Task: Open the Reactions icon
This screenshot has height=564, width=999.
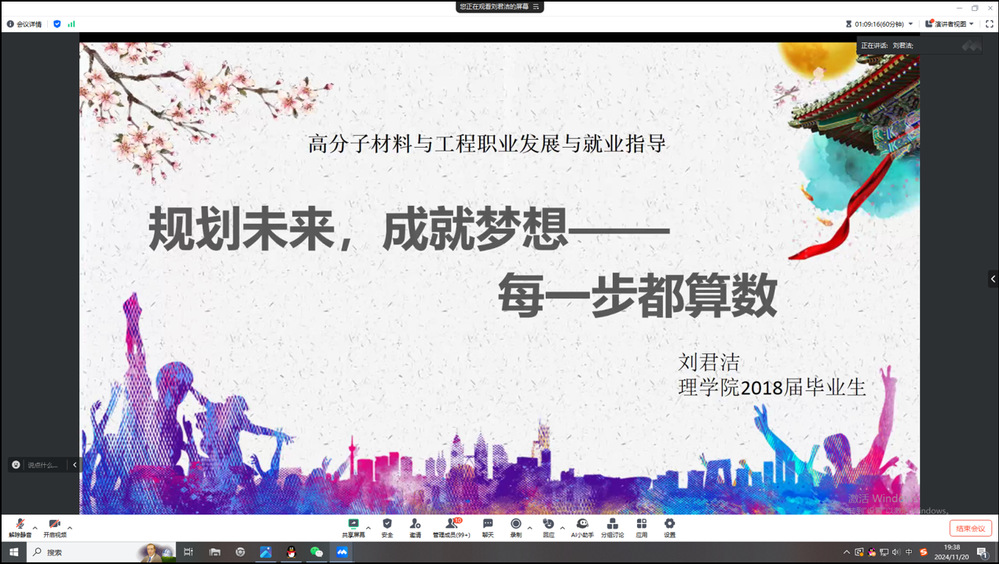Action: tap(548, 525)
